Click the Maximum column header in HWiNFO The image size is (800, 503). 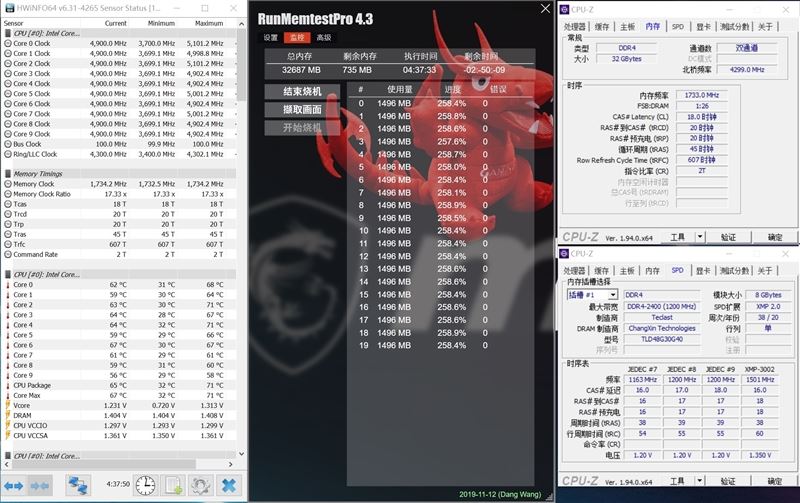(209, 23)
